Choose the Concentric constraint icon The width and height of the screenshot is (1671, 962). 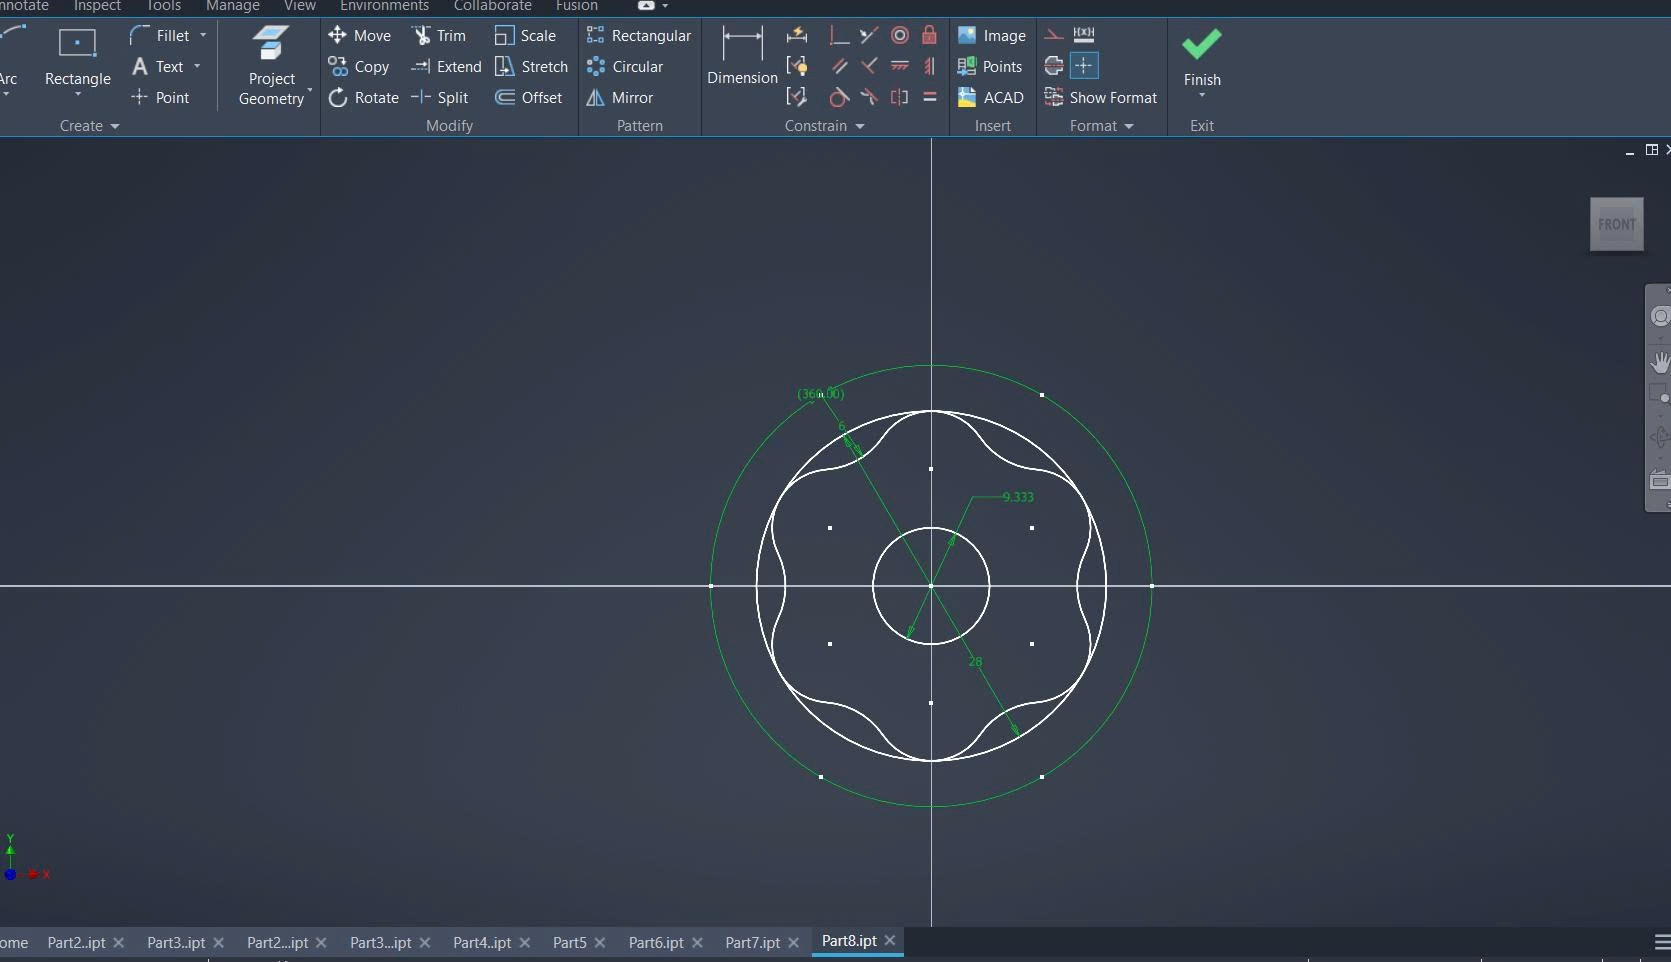(x=900, y=36)
